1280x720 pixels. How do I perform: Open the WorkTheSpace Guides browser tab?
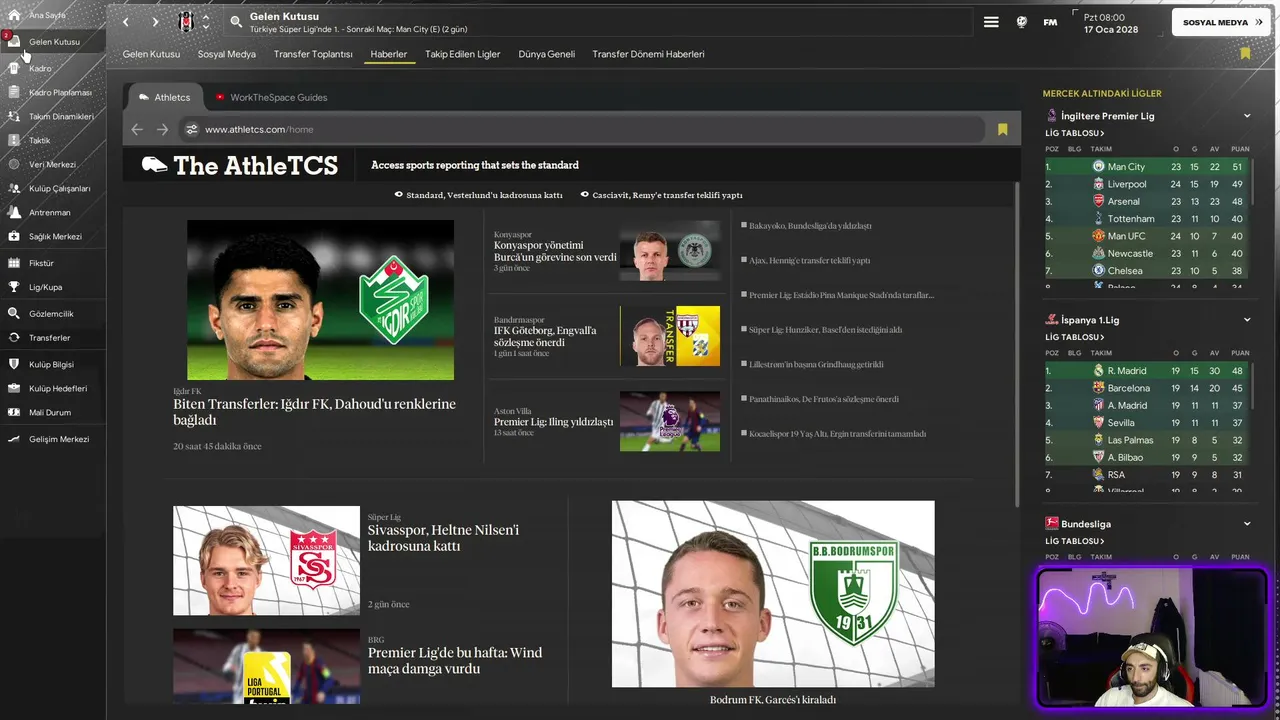pyautogui.click(x=271, y=97)
